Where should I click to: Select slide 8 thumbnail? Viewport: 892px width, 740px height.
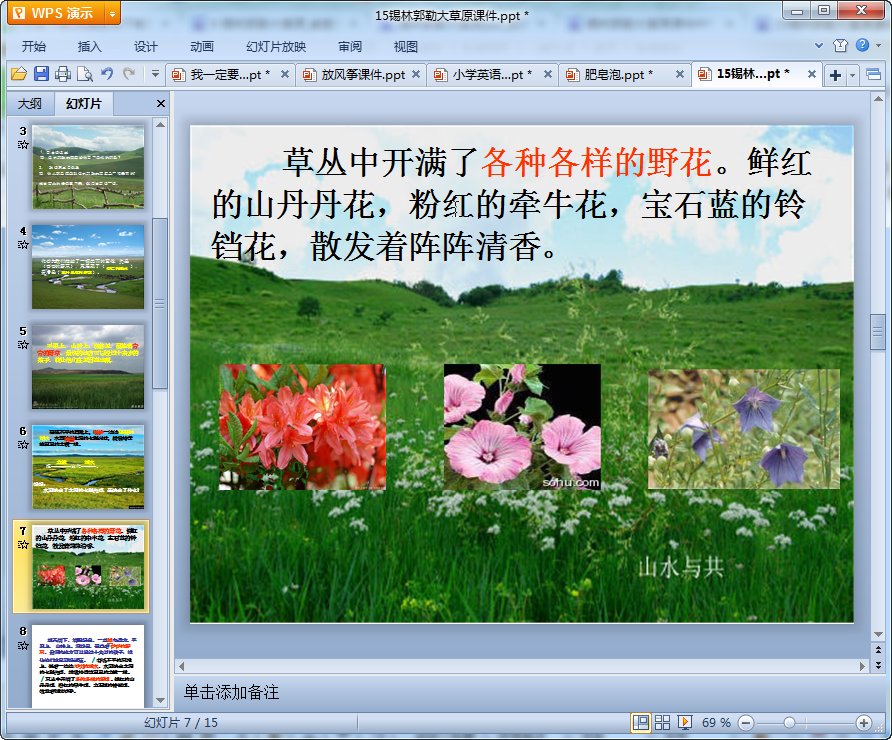88,666
